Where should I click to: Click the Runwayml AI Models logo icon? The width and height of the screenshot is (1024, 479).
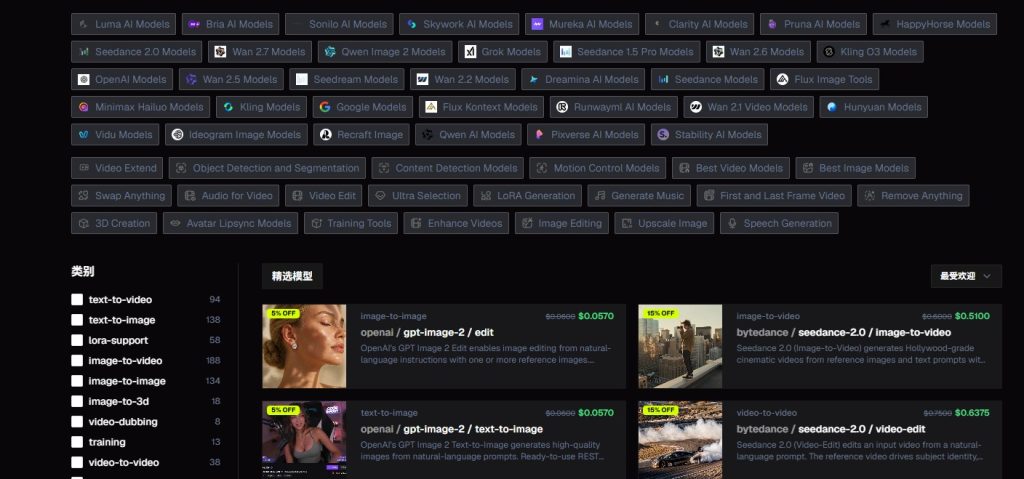(x=562, y=107)
